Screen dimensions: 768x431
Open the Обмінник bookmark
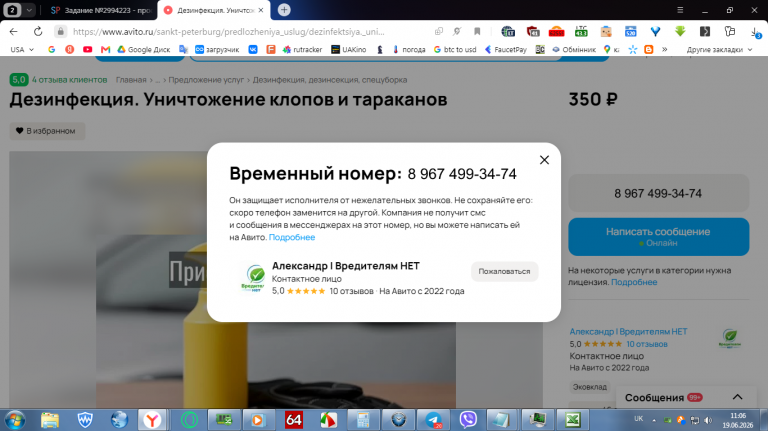[x=574, y=49]
